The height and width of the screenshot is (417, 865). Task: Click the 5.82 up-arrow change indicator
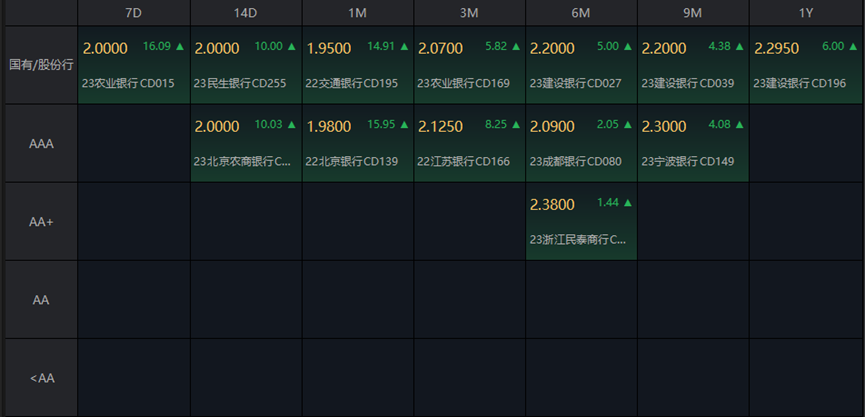click(x=503, y=46)
